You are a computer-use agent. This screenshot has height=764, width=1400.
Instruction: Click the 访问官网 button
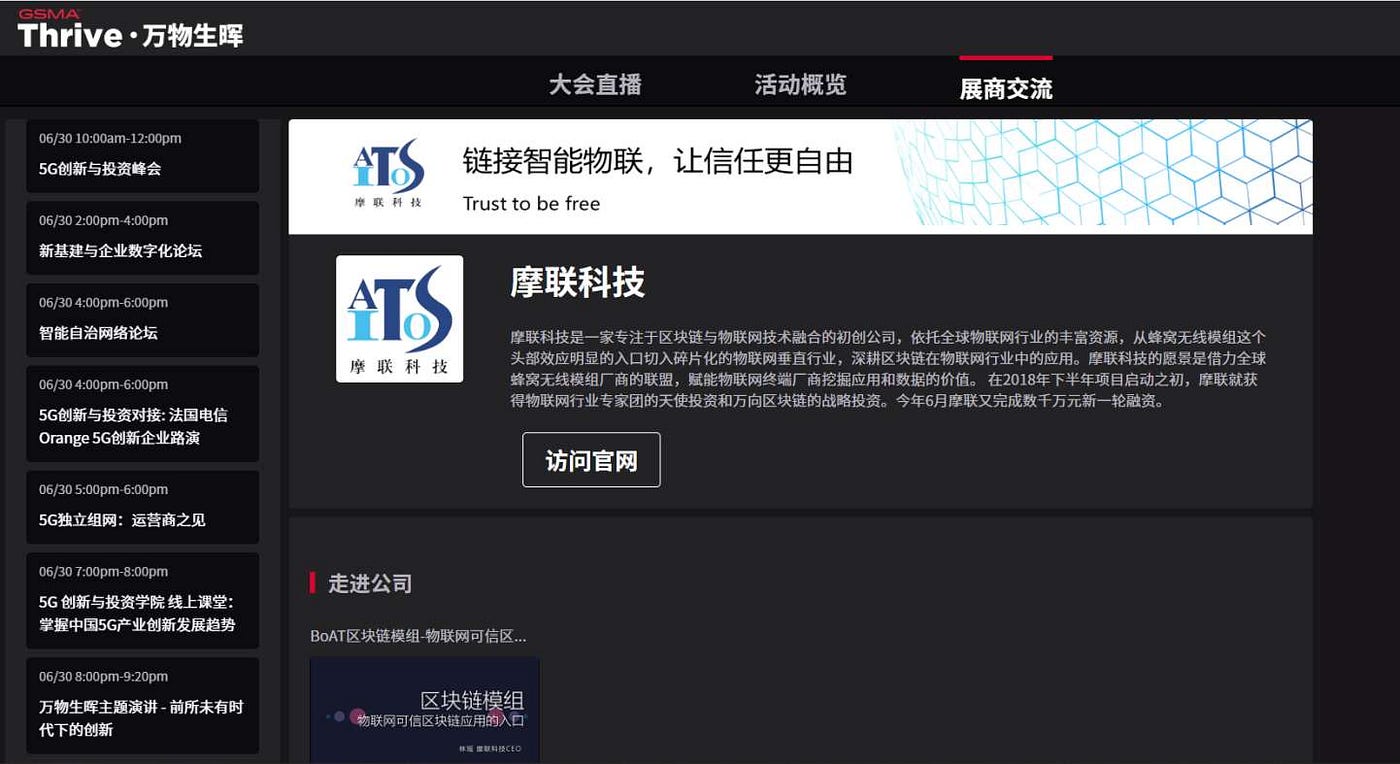click(591, 460)
